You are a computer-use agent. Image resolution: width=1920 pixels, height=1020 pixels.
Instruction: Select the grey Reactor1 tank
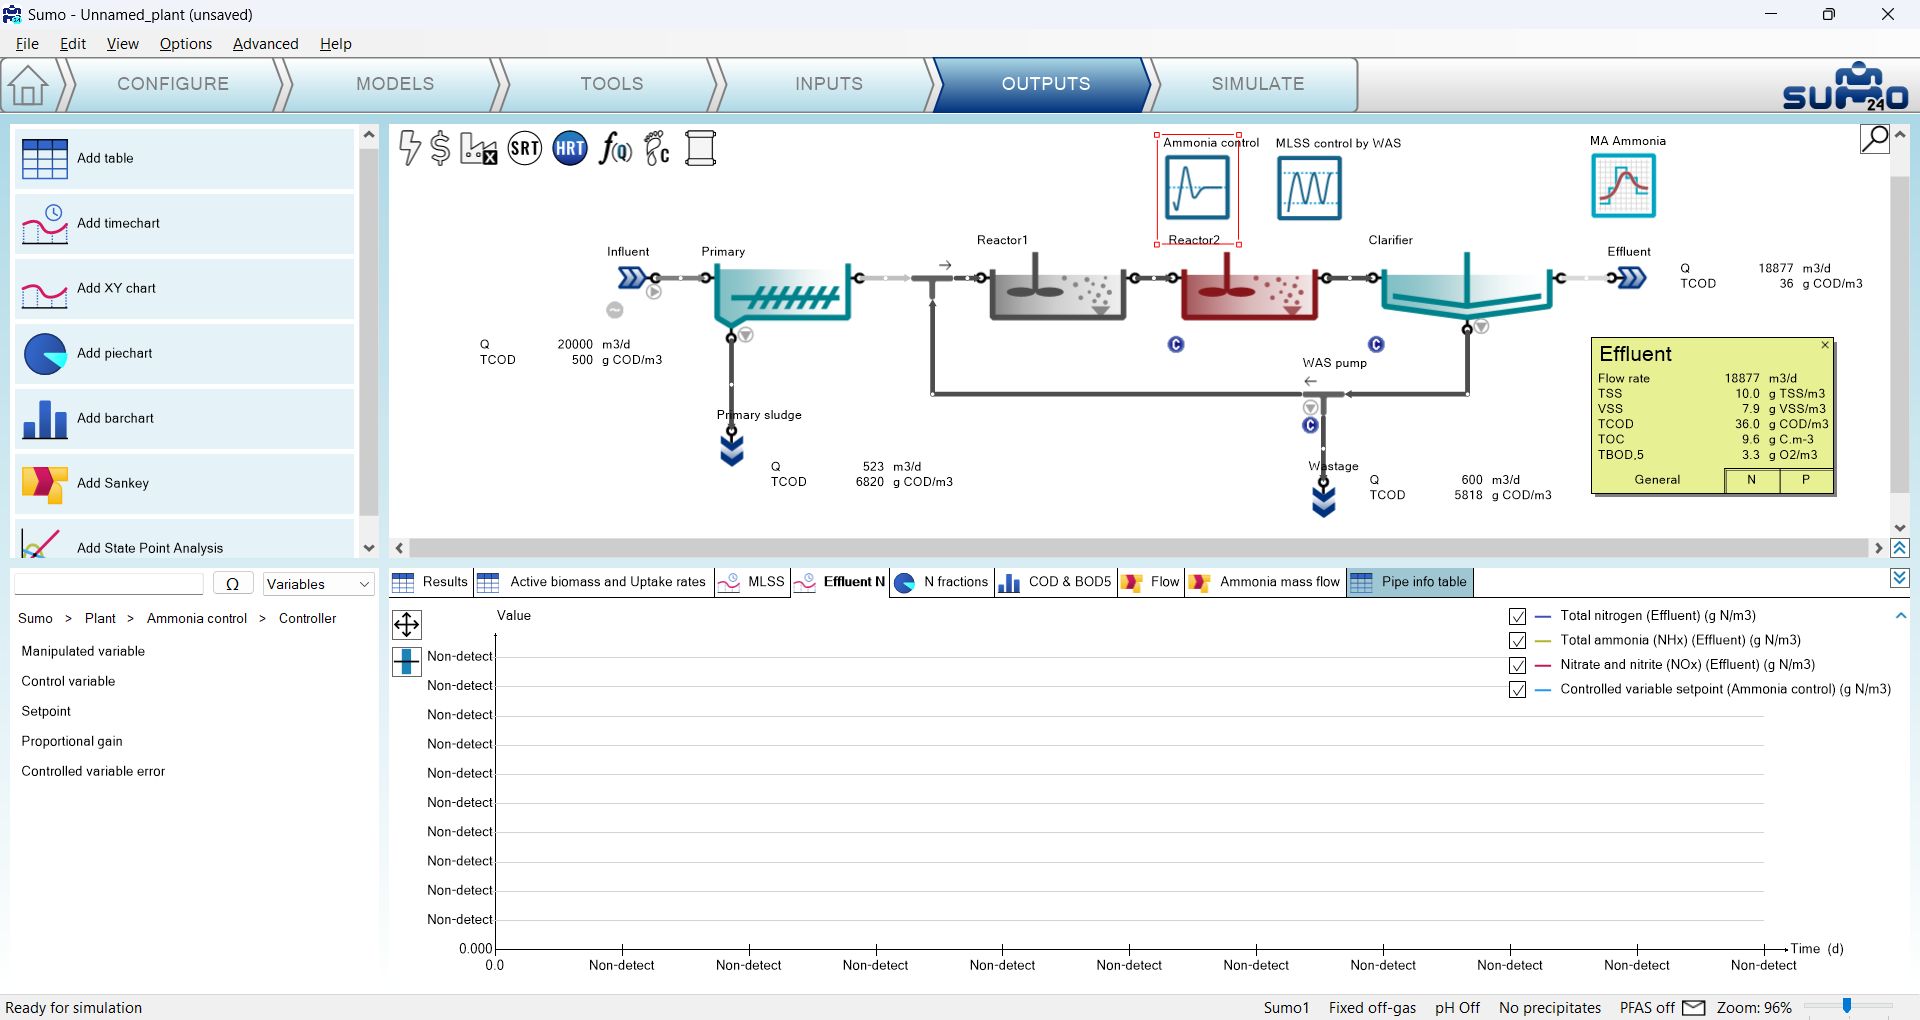[1058, 287]
